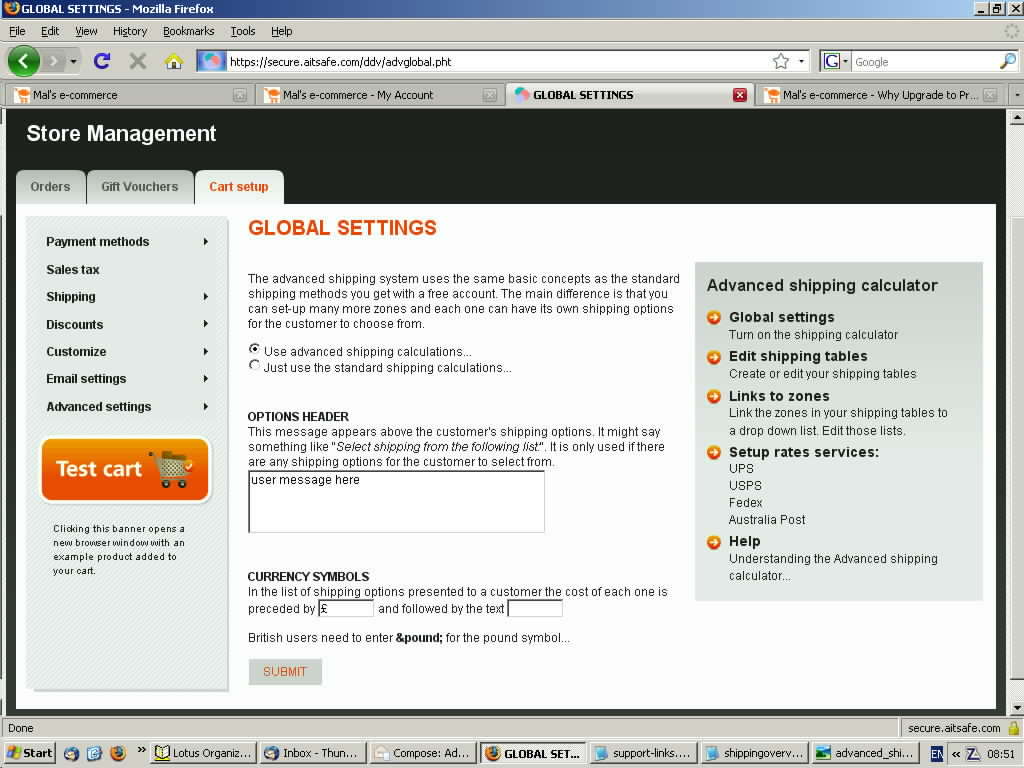Click the followed by the text field
The image size is (1024, 768).
pos(535,609)
